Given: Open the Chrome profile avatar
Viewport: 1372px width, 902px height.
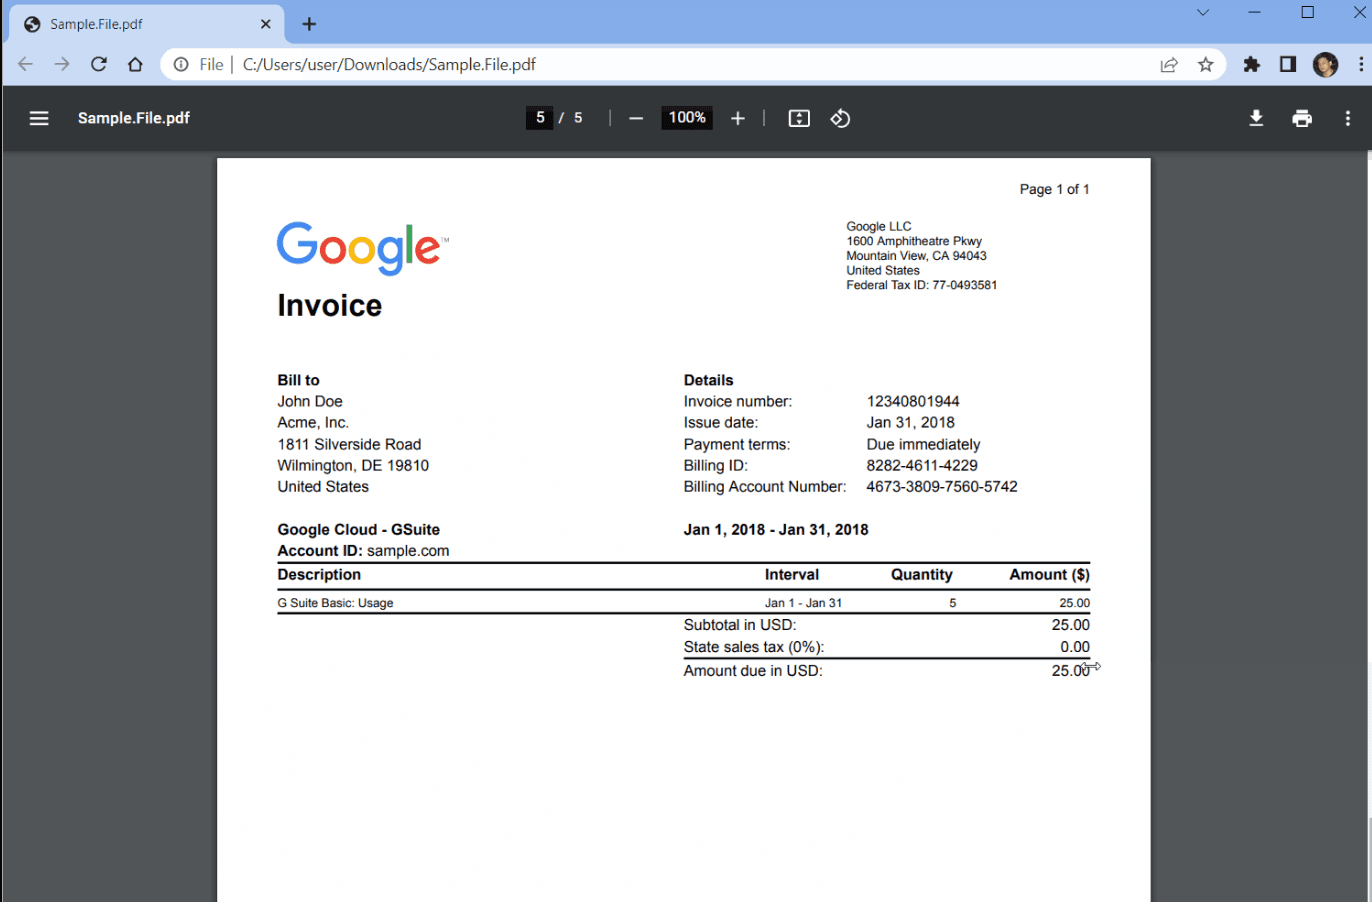Looking at the screenshot, I should (x=1324, y=63).
